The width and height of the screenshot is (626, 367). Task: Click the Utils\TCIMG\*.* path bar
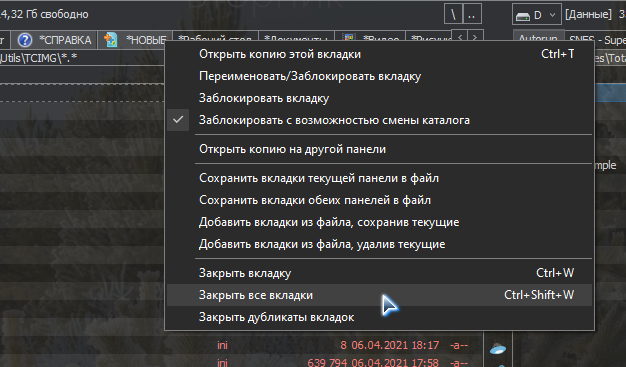(x=82, y=58)
